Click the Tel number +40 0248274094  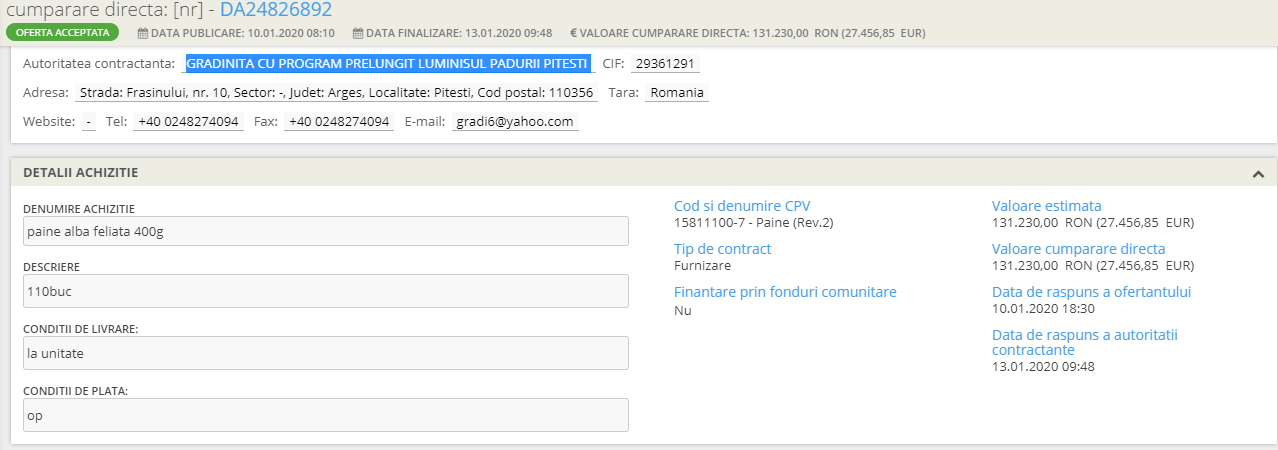(x=188, y=122)
